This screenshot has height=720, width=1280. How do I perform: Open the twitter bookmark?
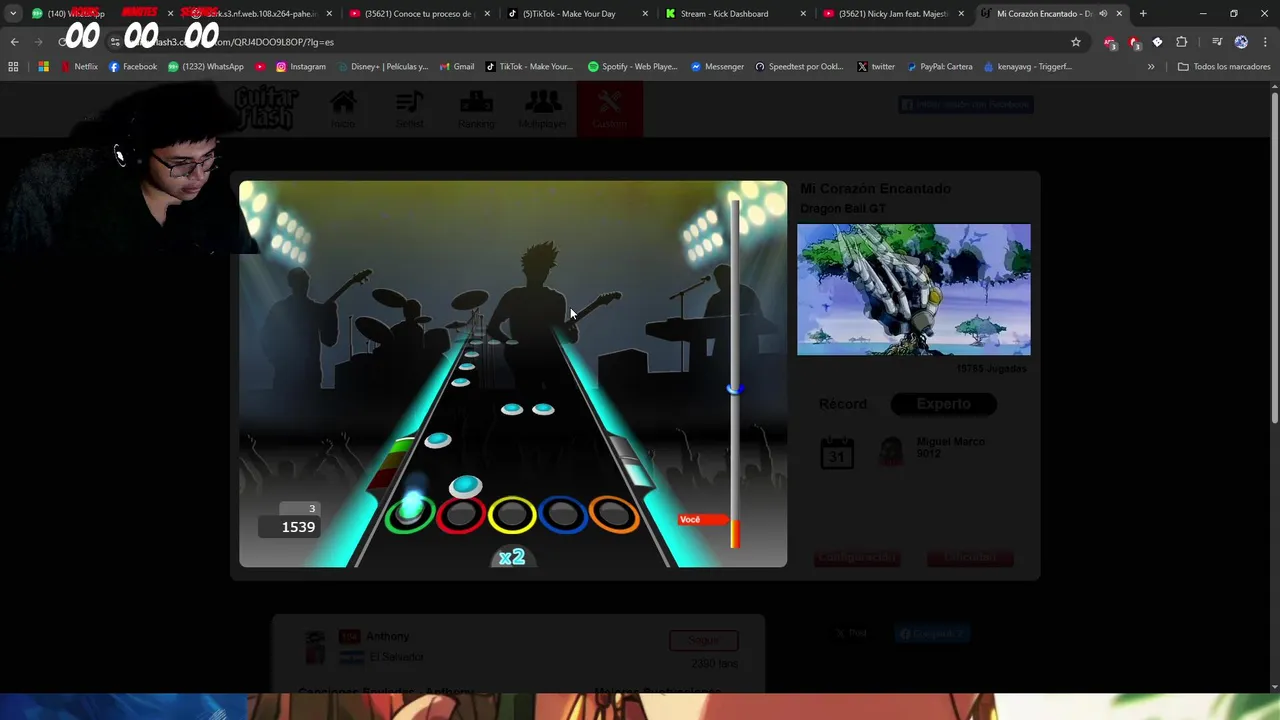876,67
